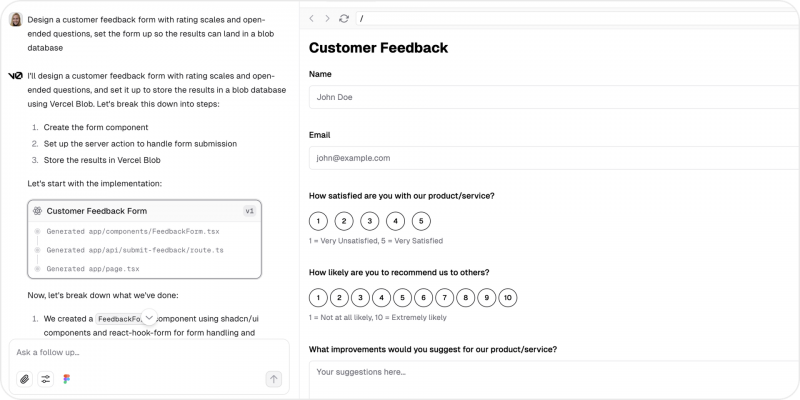Image resolution: width=800 pixels, height=400 pixels.
Task: Click the Figma import icon
Action: pos(66,379)
